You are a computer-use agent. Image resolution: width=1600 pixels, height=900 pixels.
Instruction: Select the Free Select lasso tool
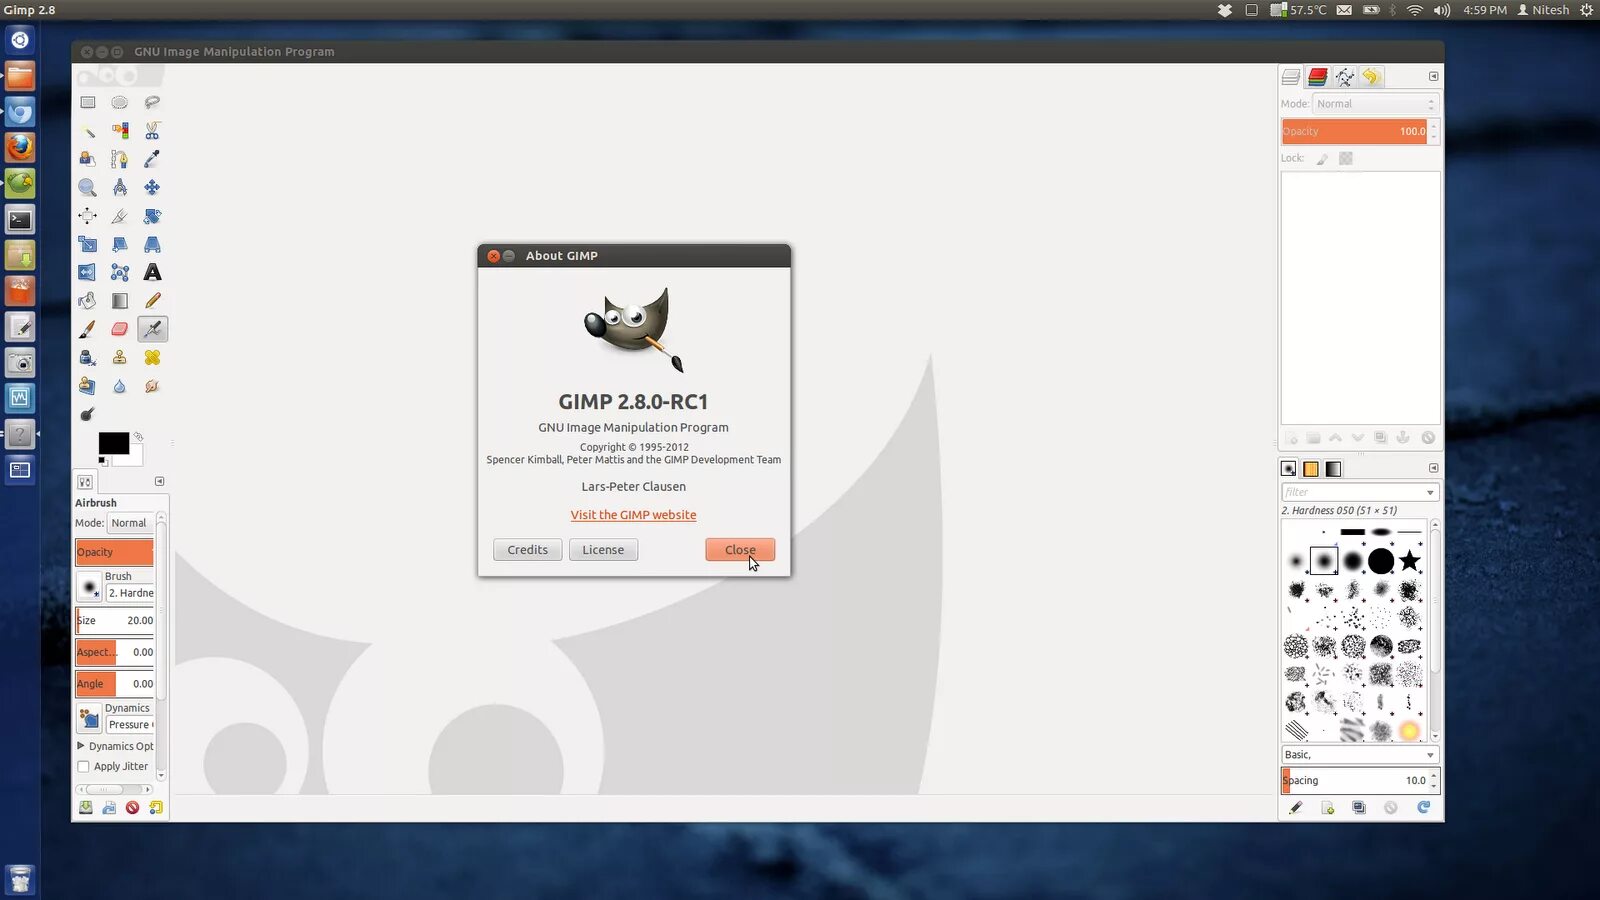(x=152, y=102)
